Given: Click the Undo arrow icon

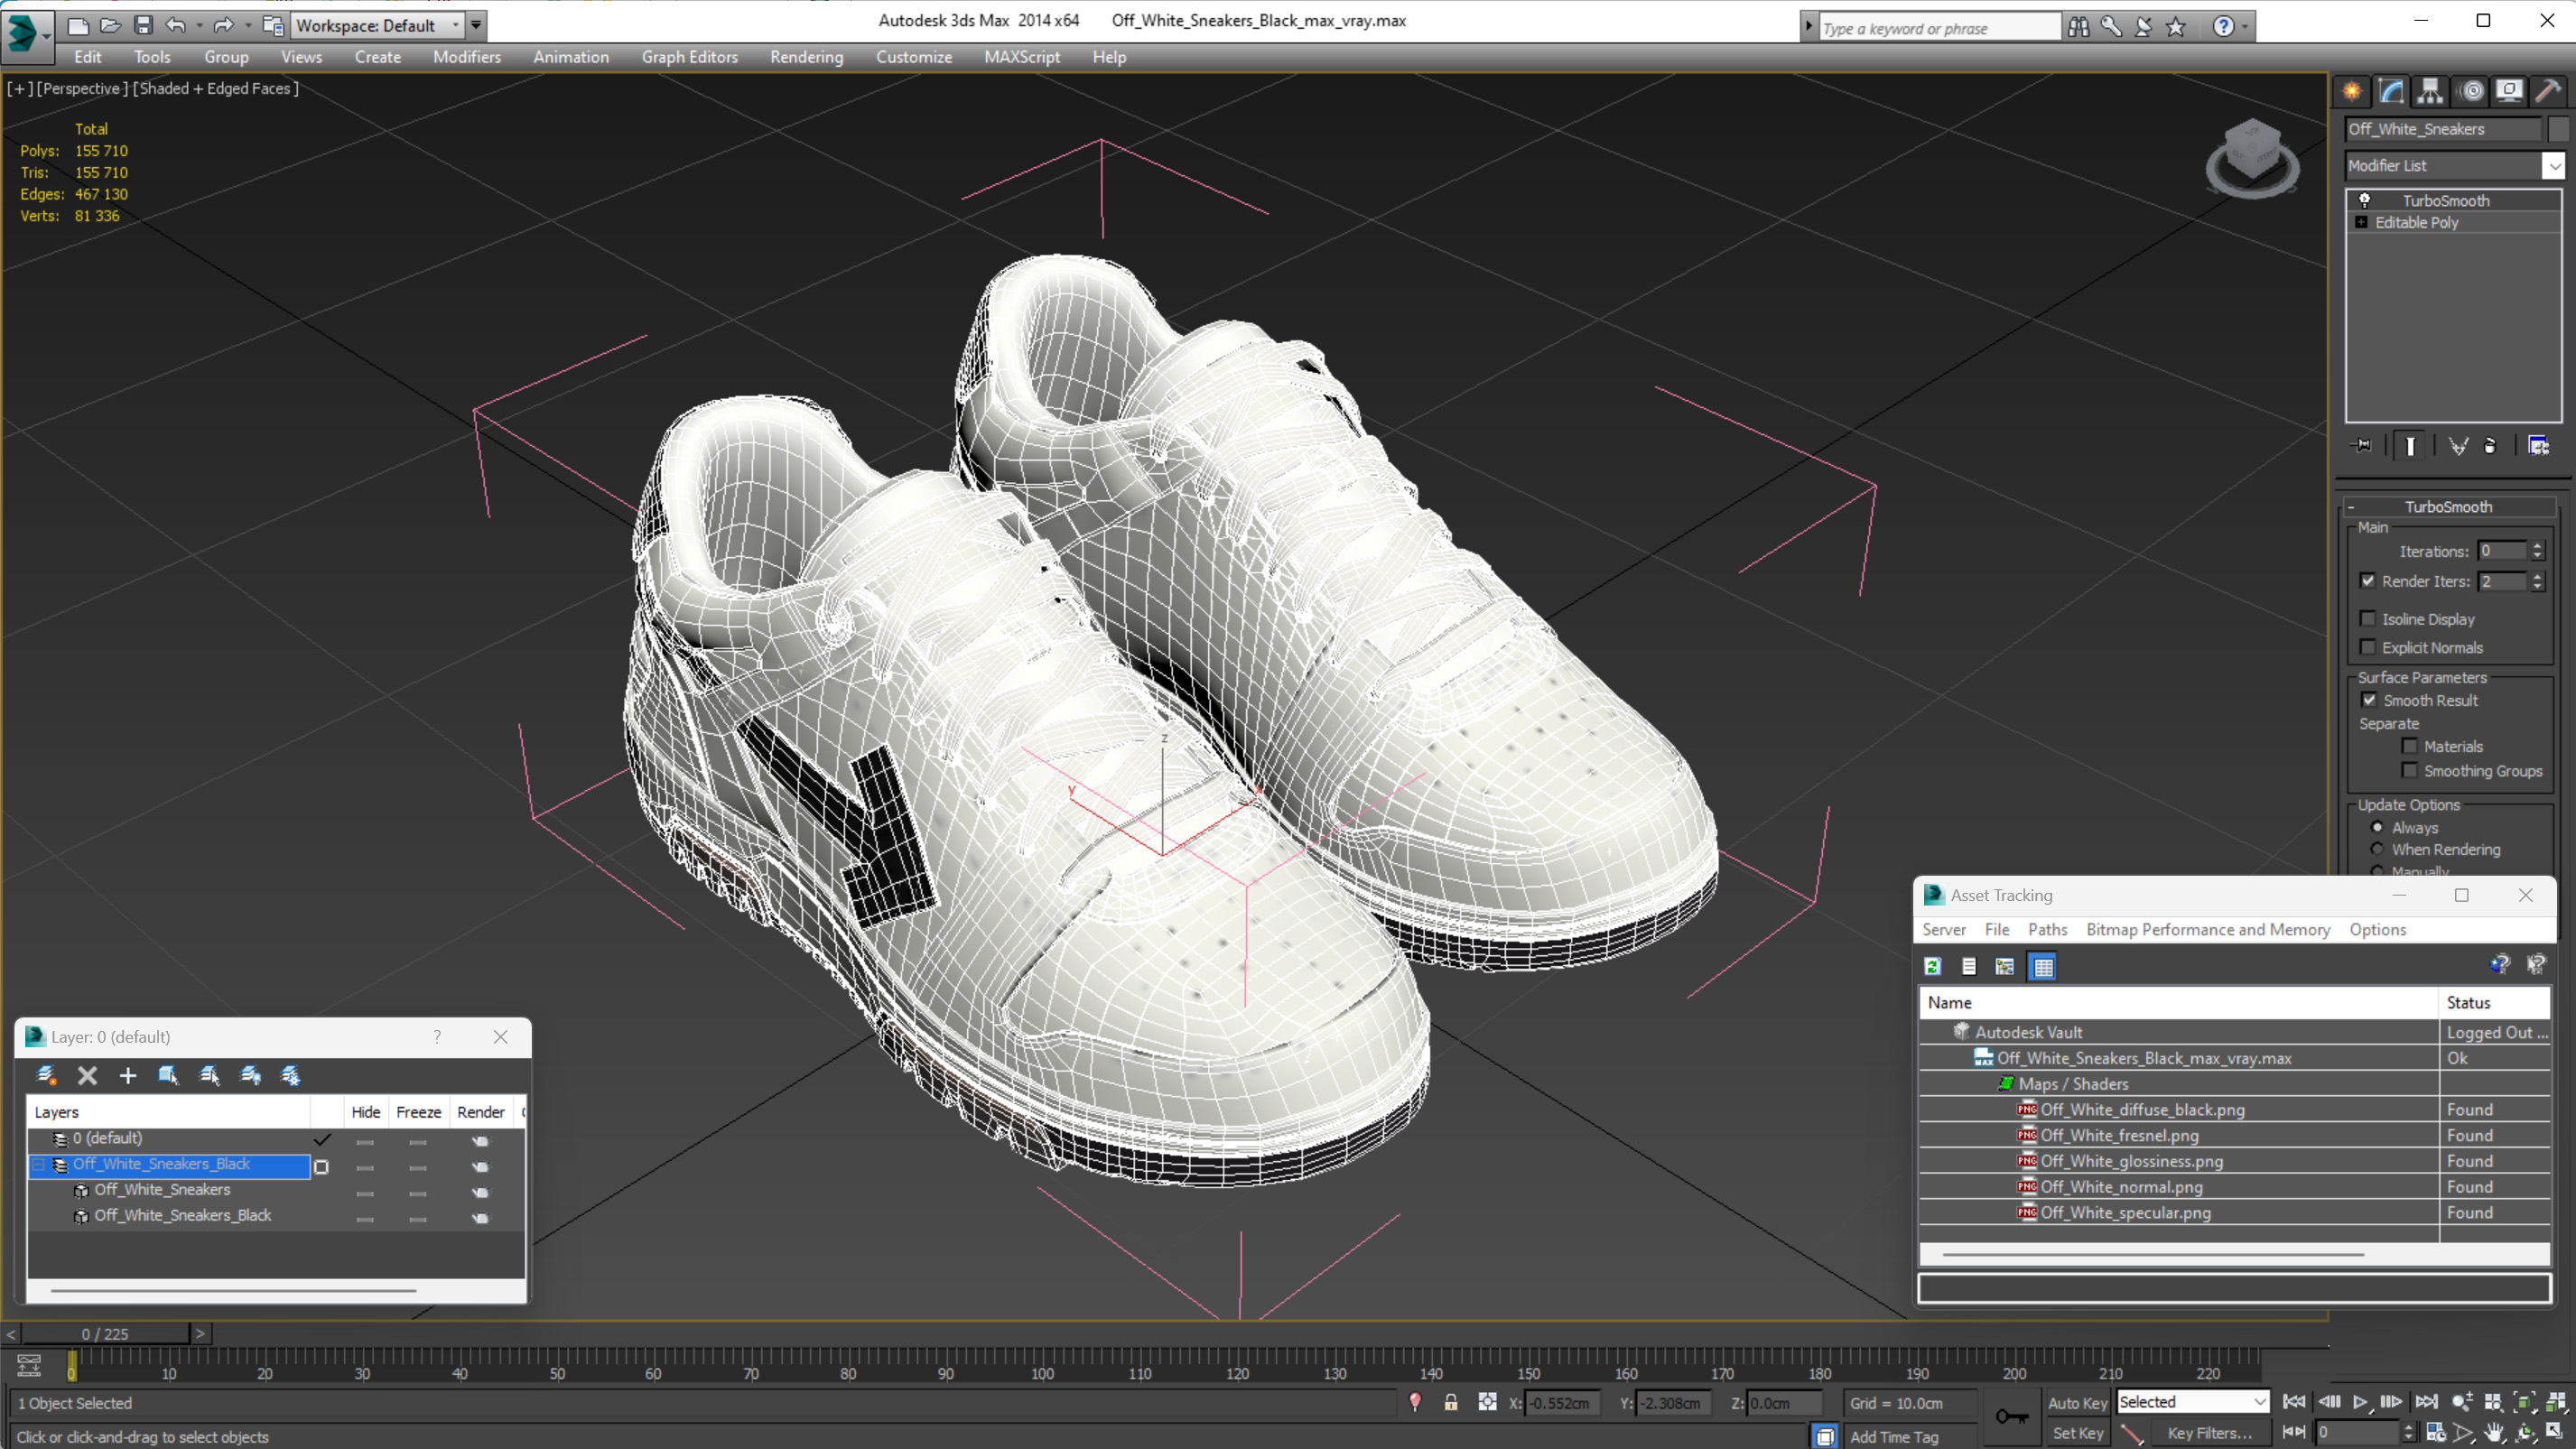Looking at the screenshot, I should pos(176,25).
